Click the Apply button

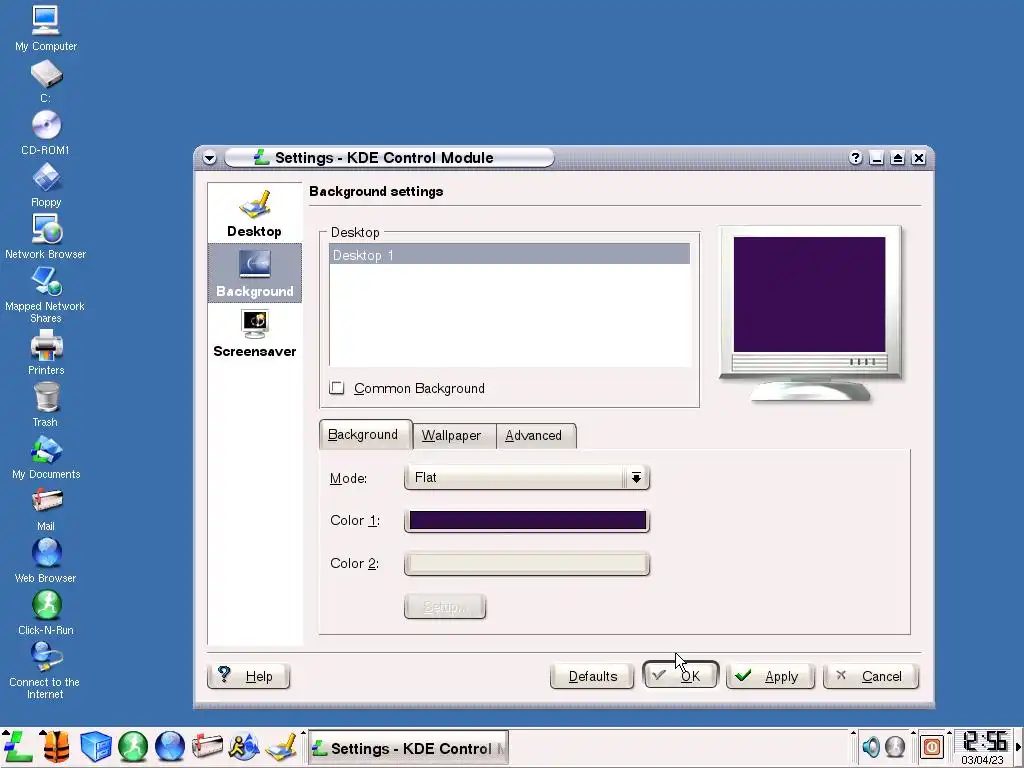(771, 676)
